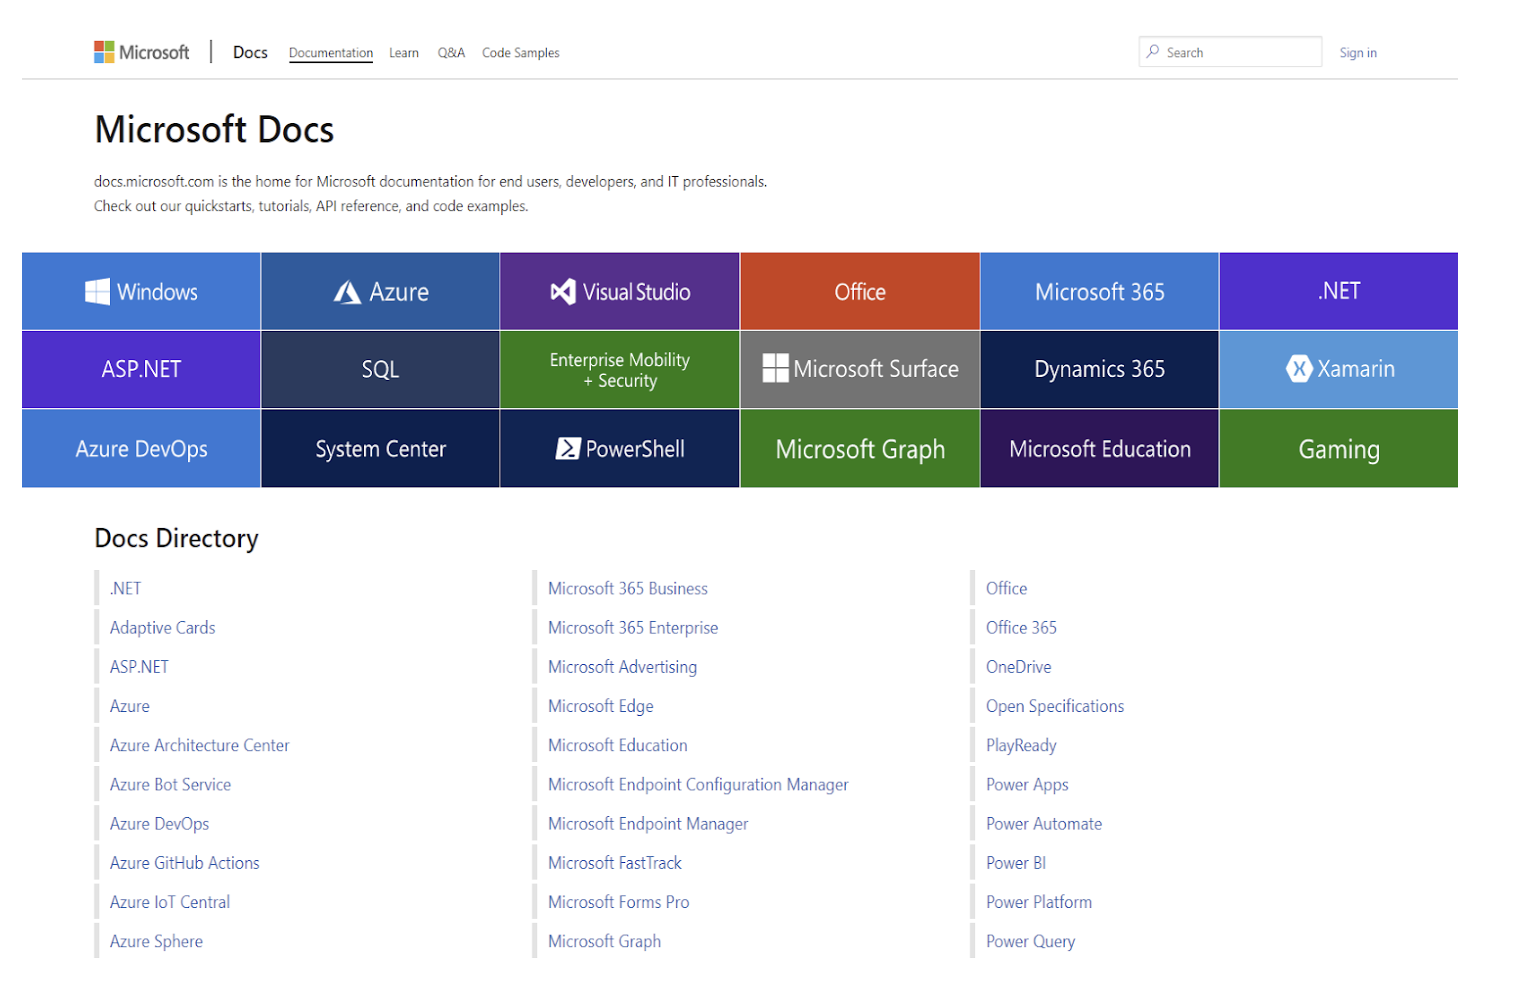Switch to the Documentation tab
1528x1006 pixels.
coord(331,53)
